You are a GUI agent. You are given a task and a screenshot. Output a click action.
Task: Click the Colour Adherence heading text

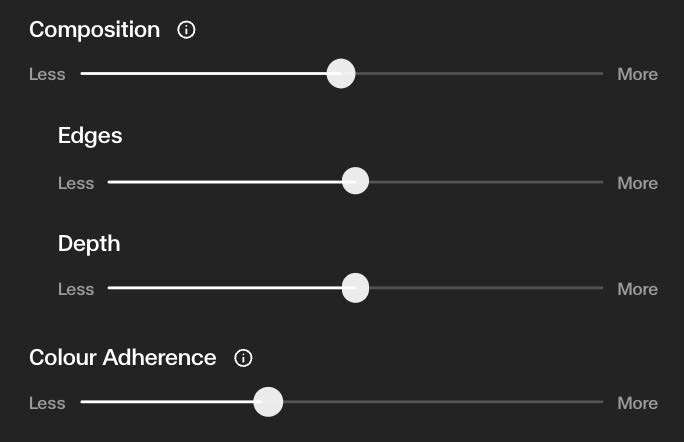[x=122, y=358]
